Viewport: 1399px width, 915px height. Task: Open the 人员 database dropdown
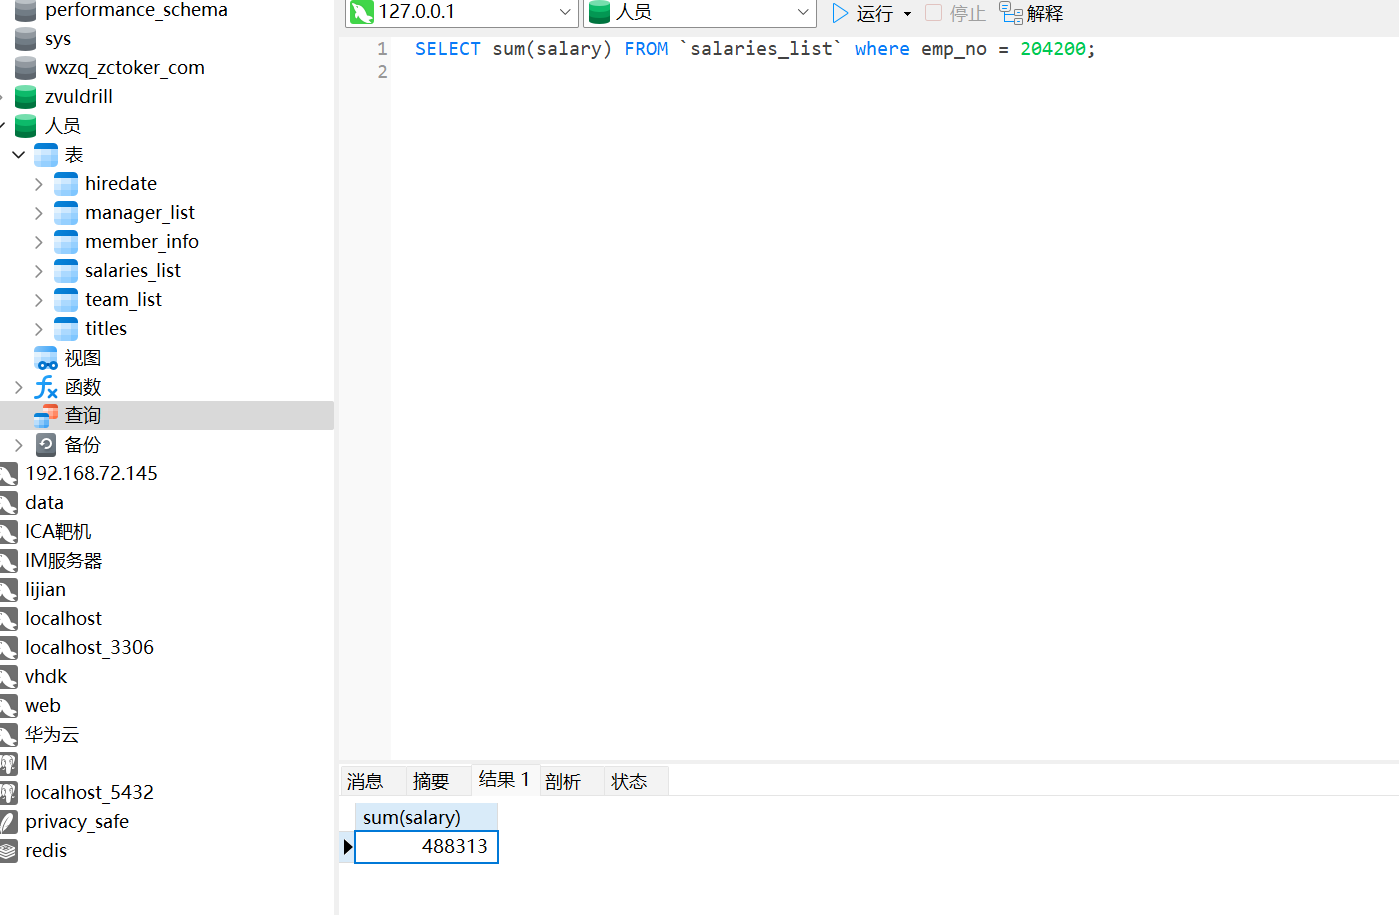(x=803, y=12)
